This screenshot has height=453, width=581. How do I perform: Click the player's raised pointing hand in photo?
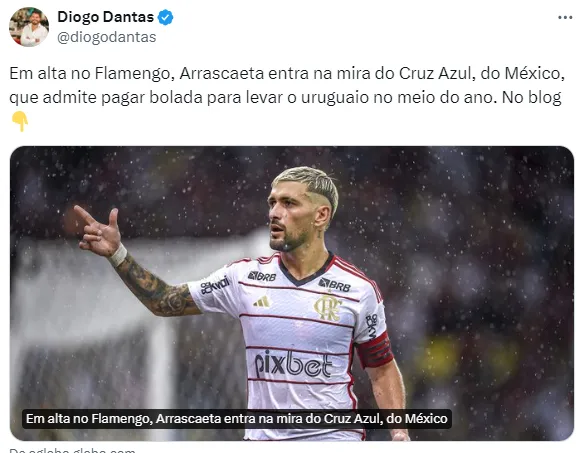(x=98, y=232)
